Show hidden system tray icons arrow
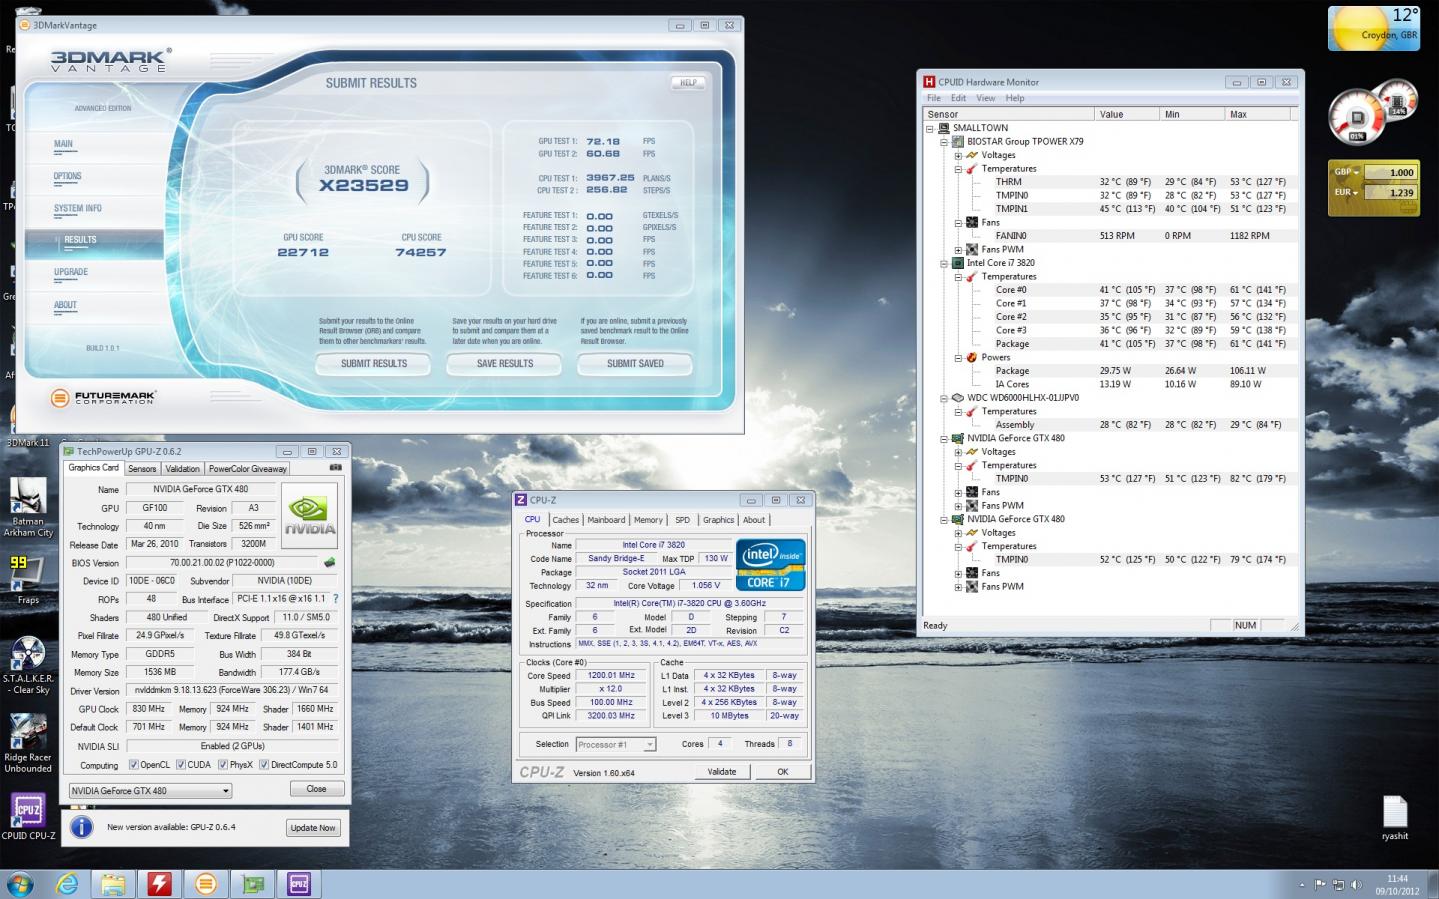The width and height of the screenshot is (1439, 899). (1301, 885)
